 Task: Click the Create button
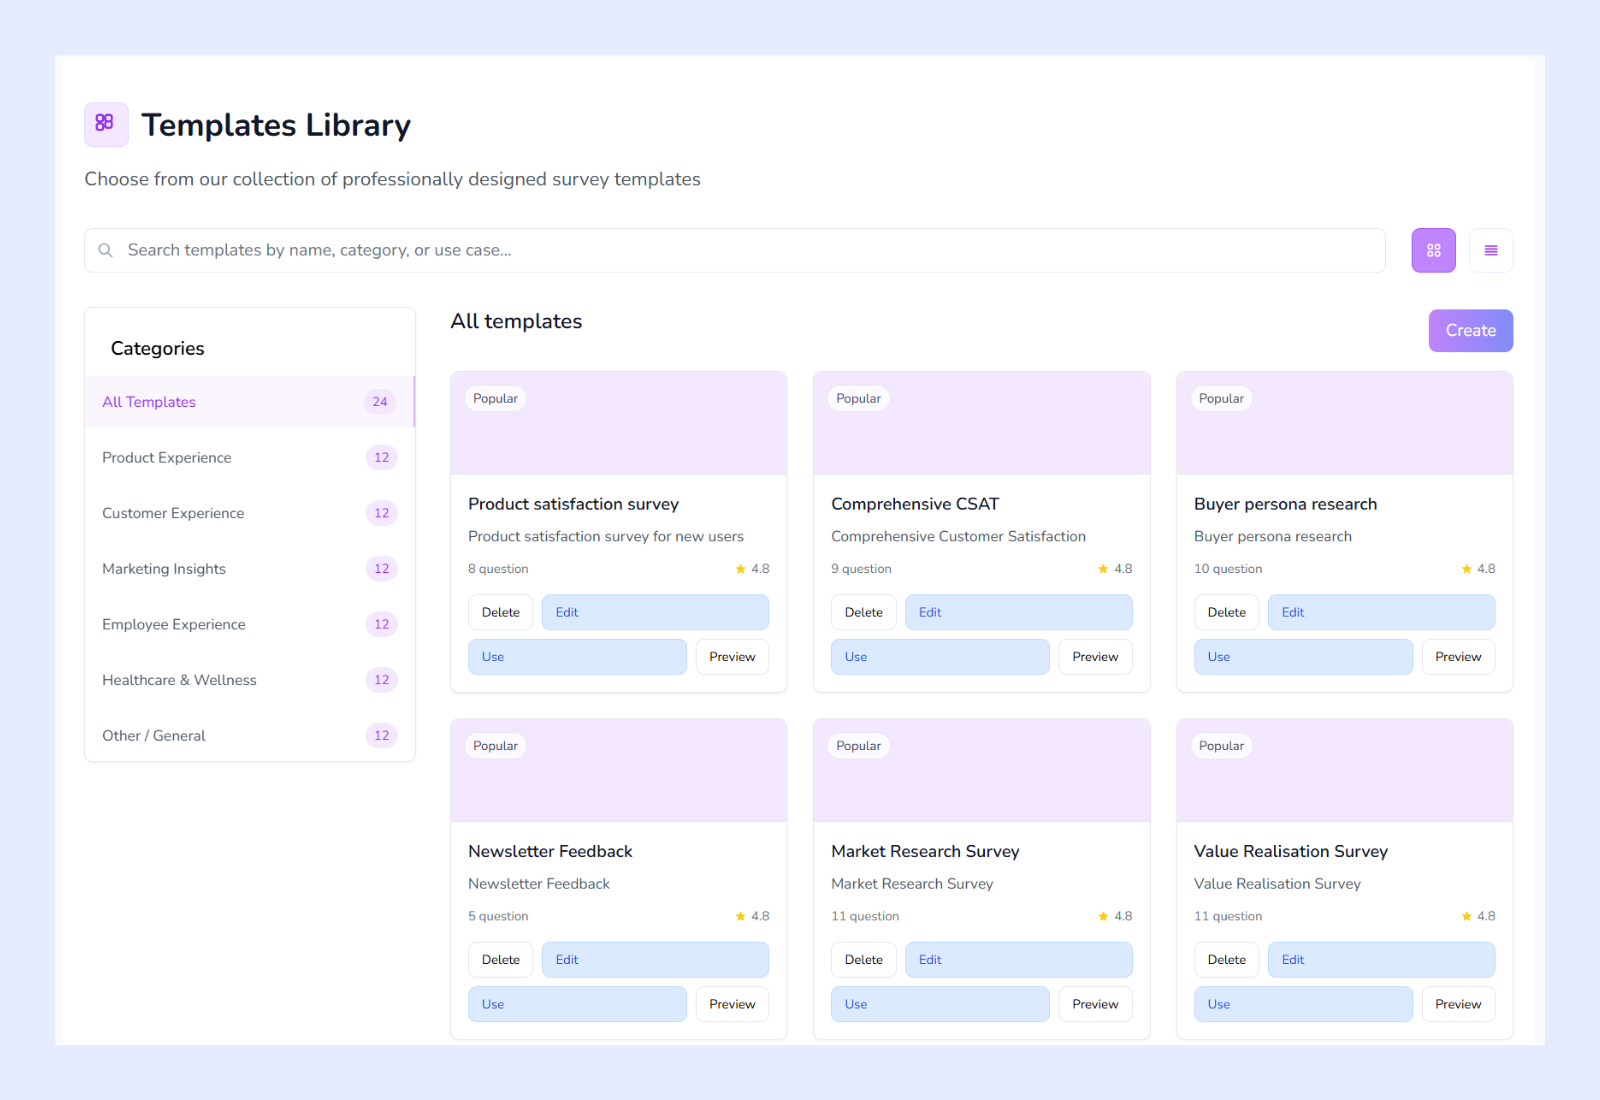(1470, 330)
